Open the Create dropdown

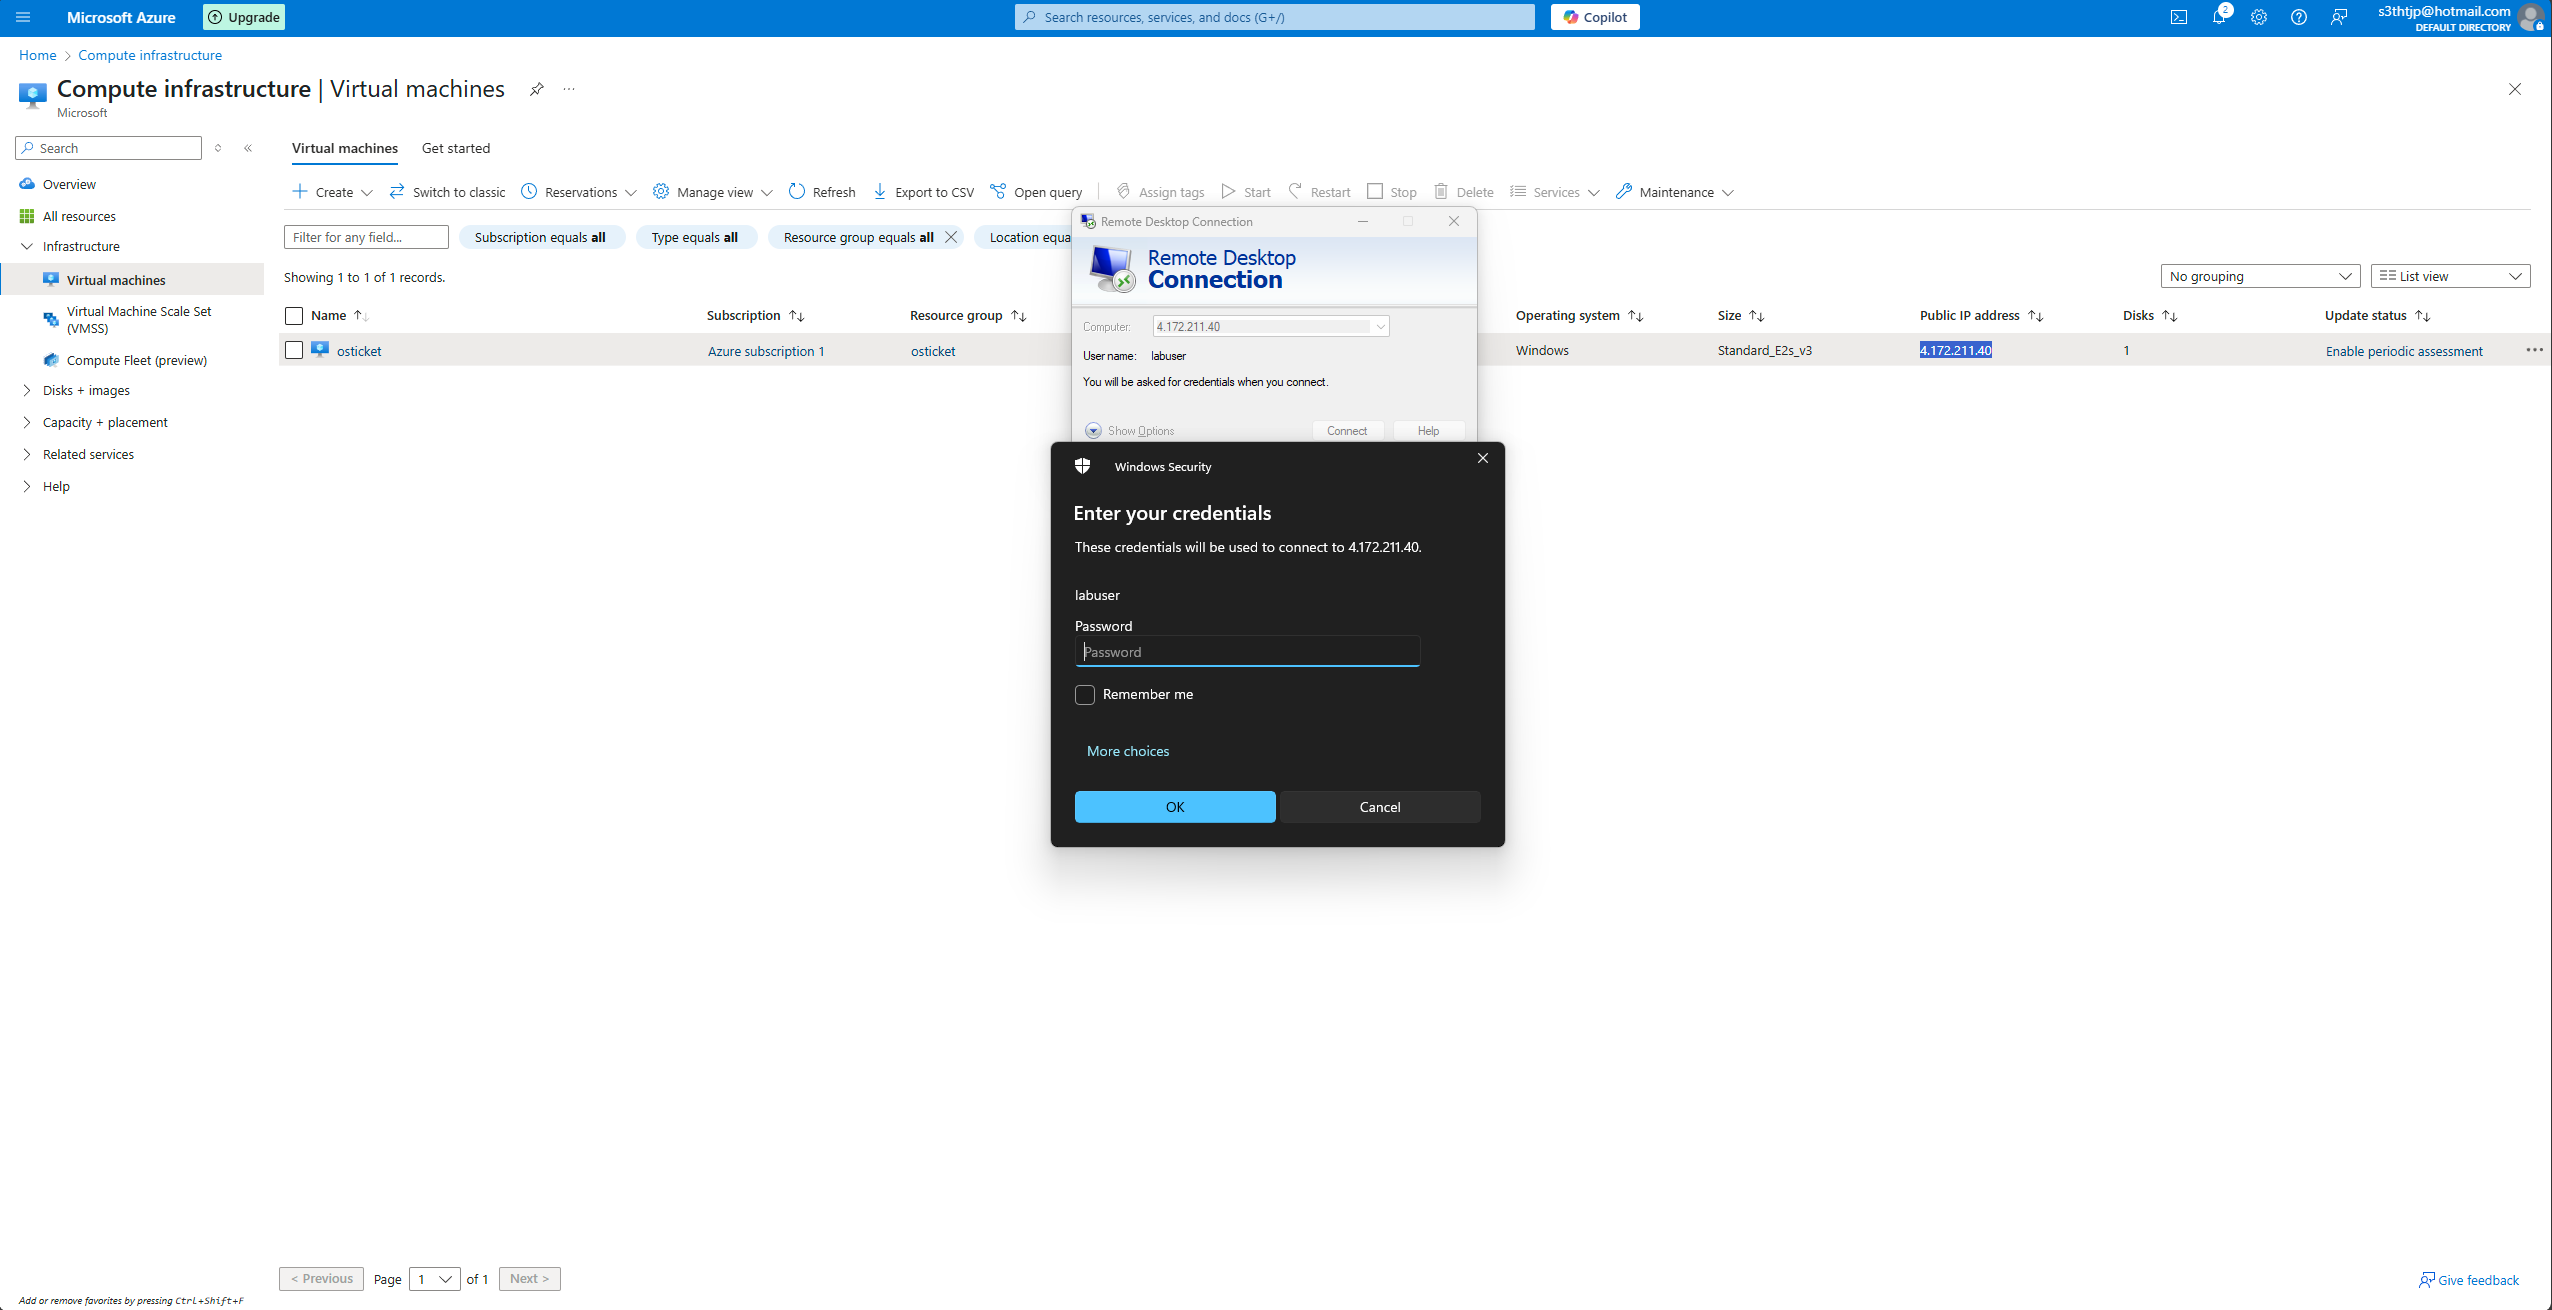coord(333,192)
